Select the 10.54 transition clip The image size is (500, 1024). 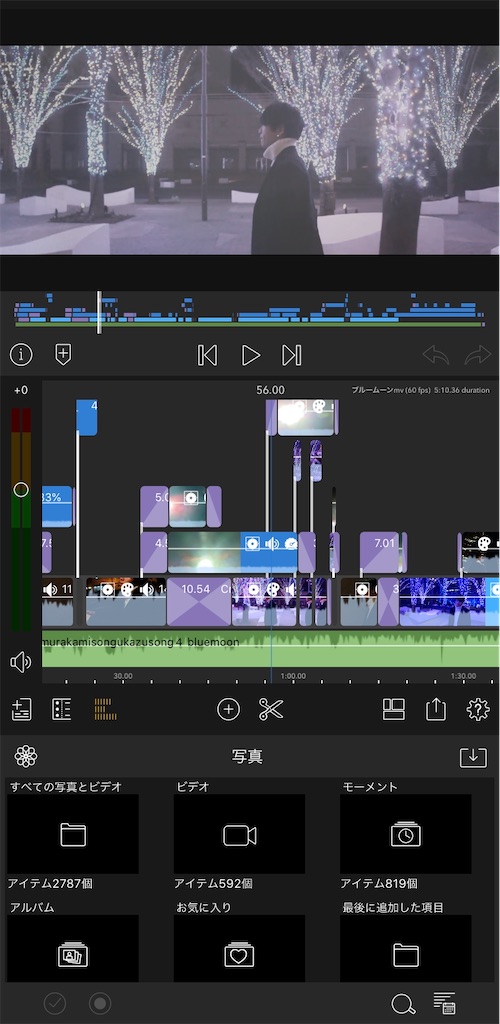[199, 601]
